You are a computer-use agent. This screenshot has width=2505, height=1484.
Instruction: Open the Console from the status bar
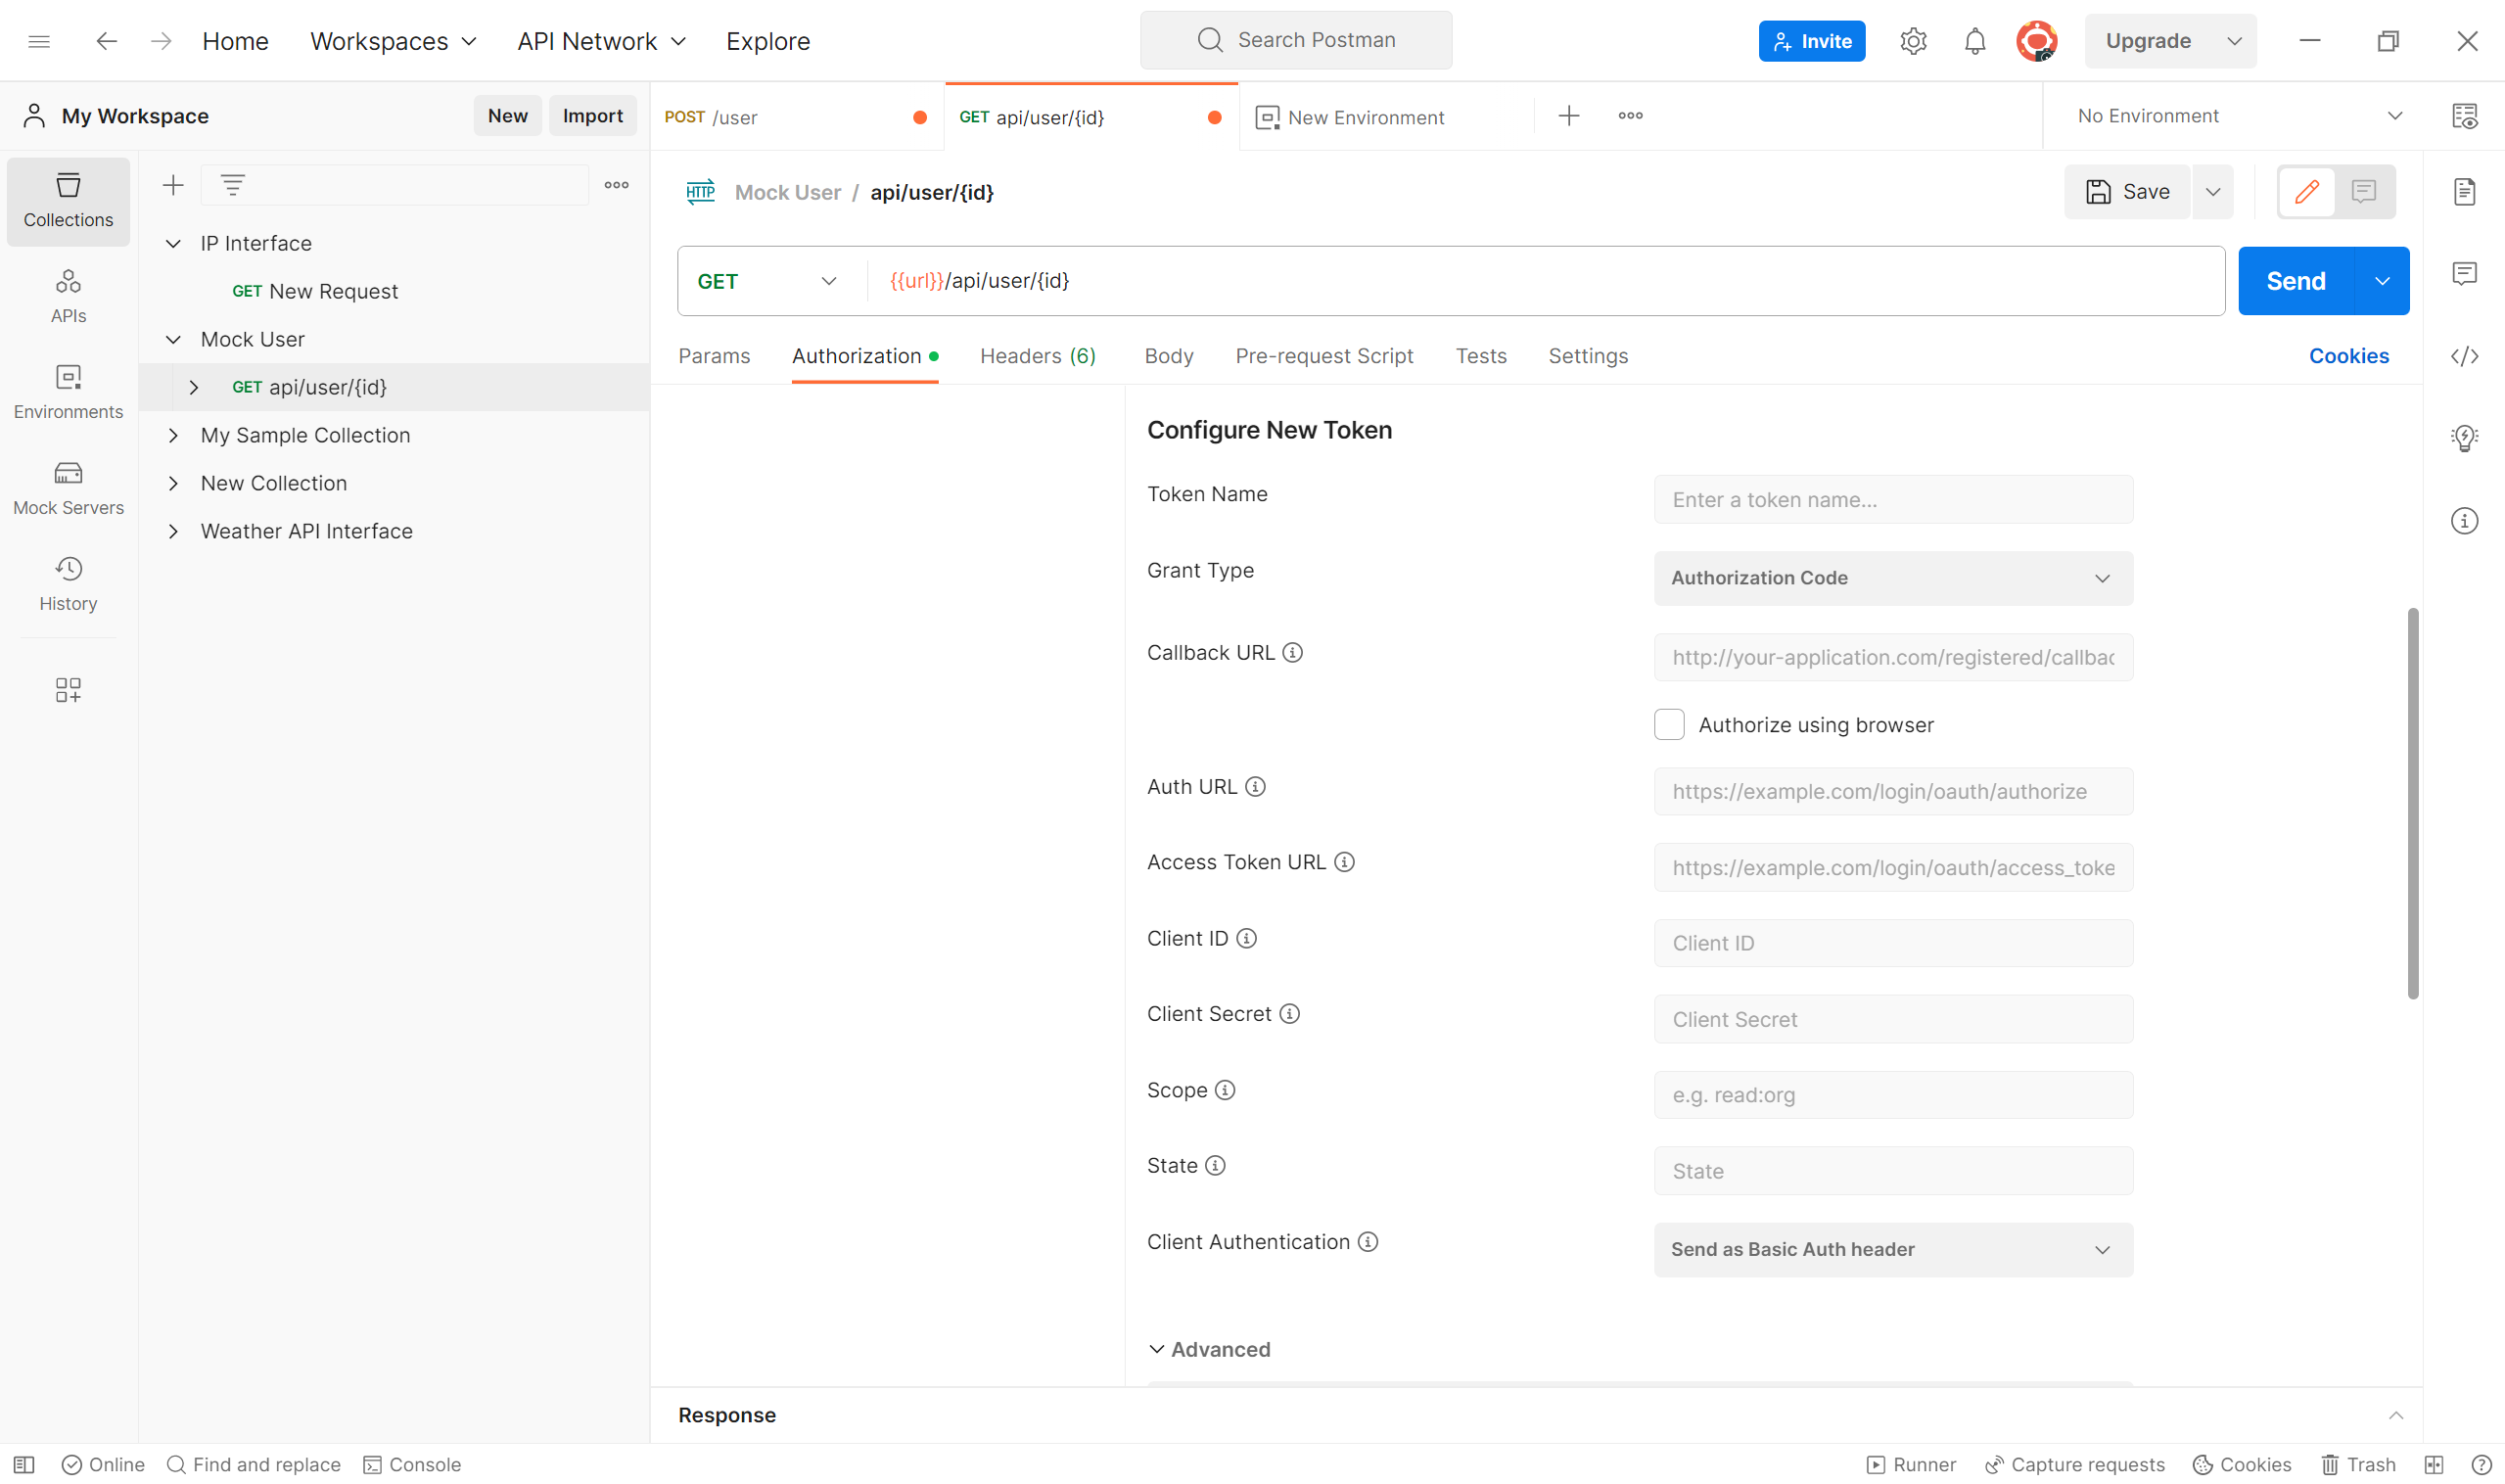[411, 1464]
